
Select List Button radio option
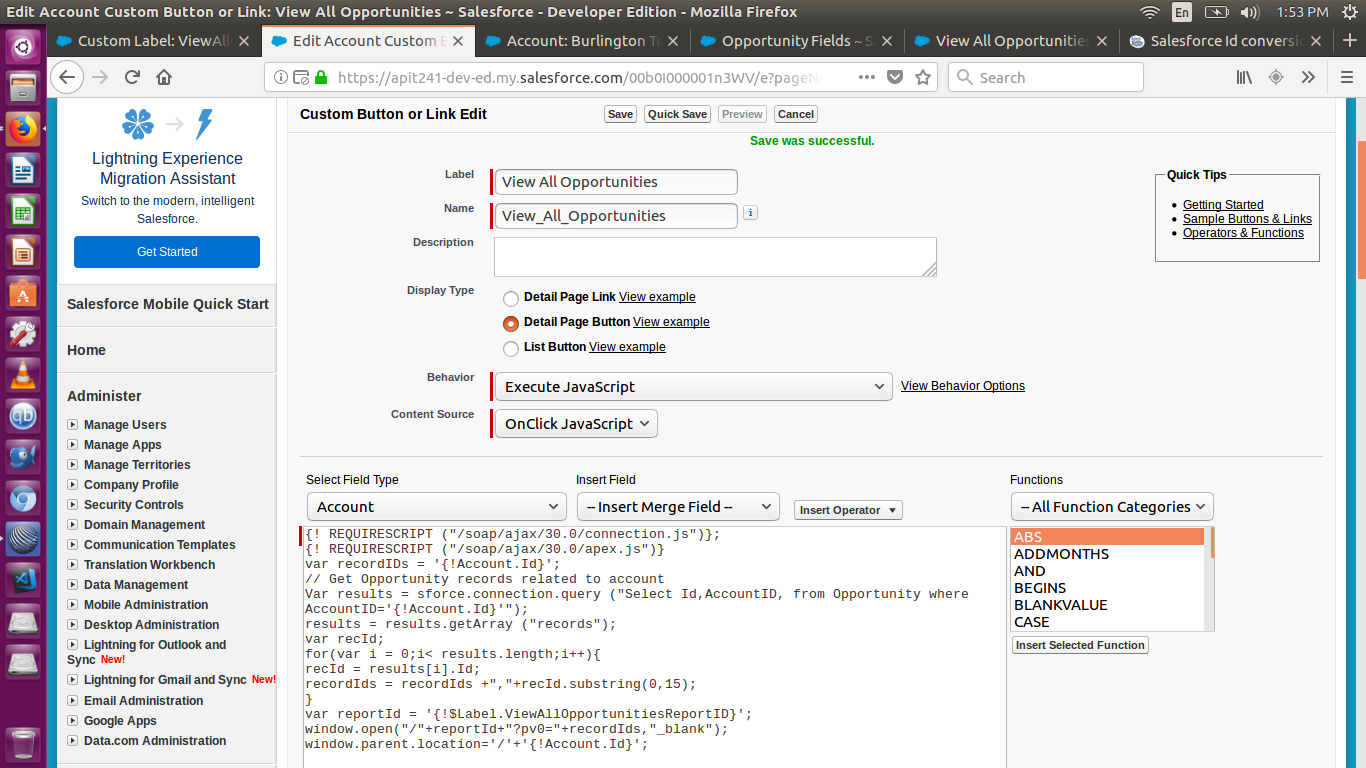click(x=511, y=348)
